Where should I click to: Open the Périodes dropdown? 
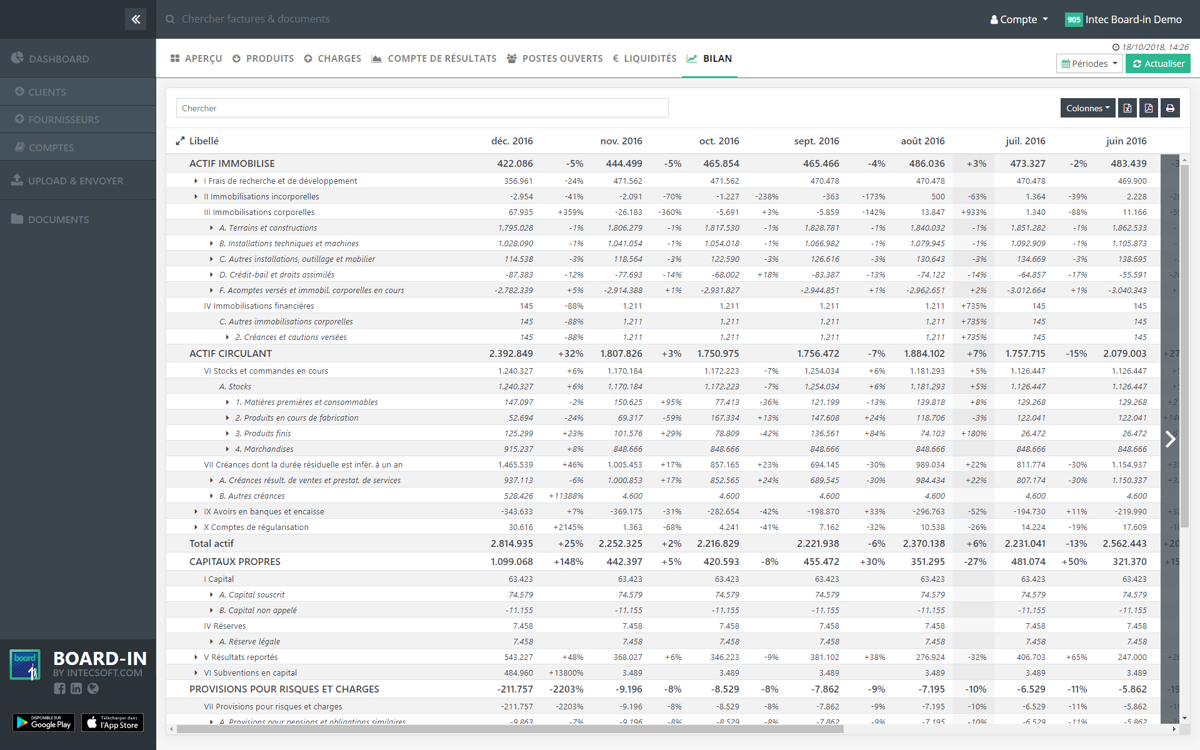[x=1088, y=64]
